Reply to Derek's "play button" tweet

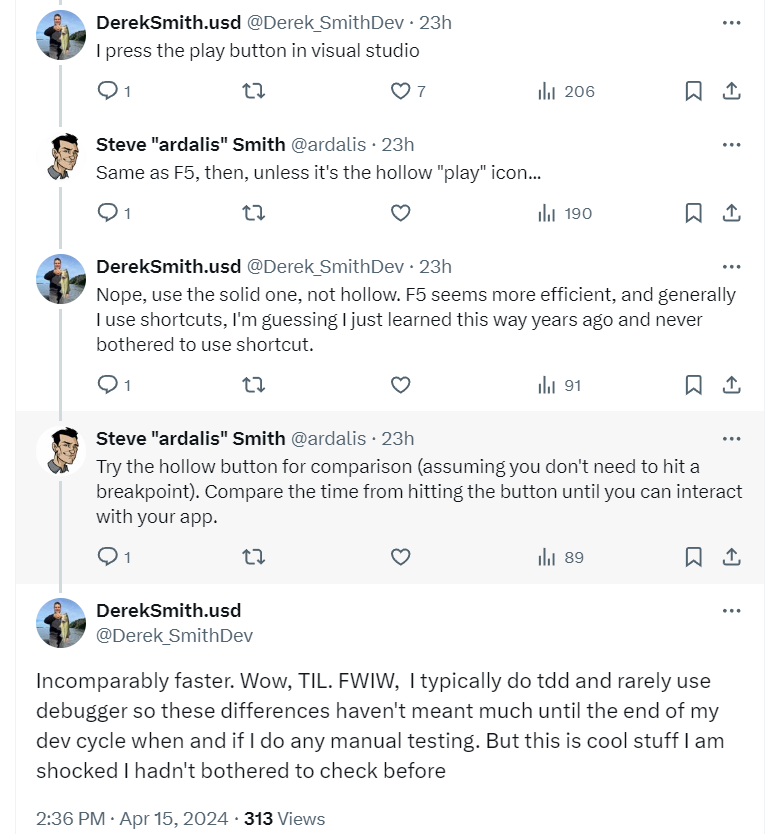(x=110, y=90)
